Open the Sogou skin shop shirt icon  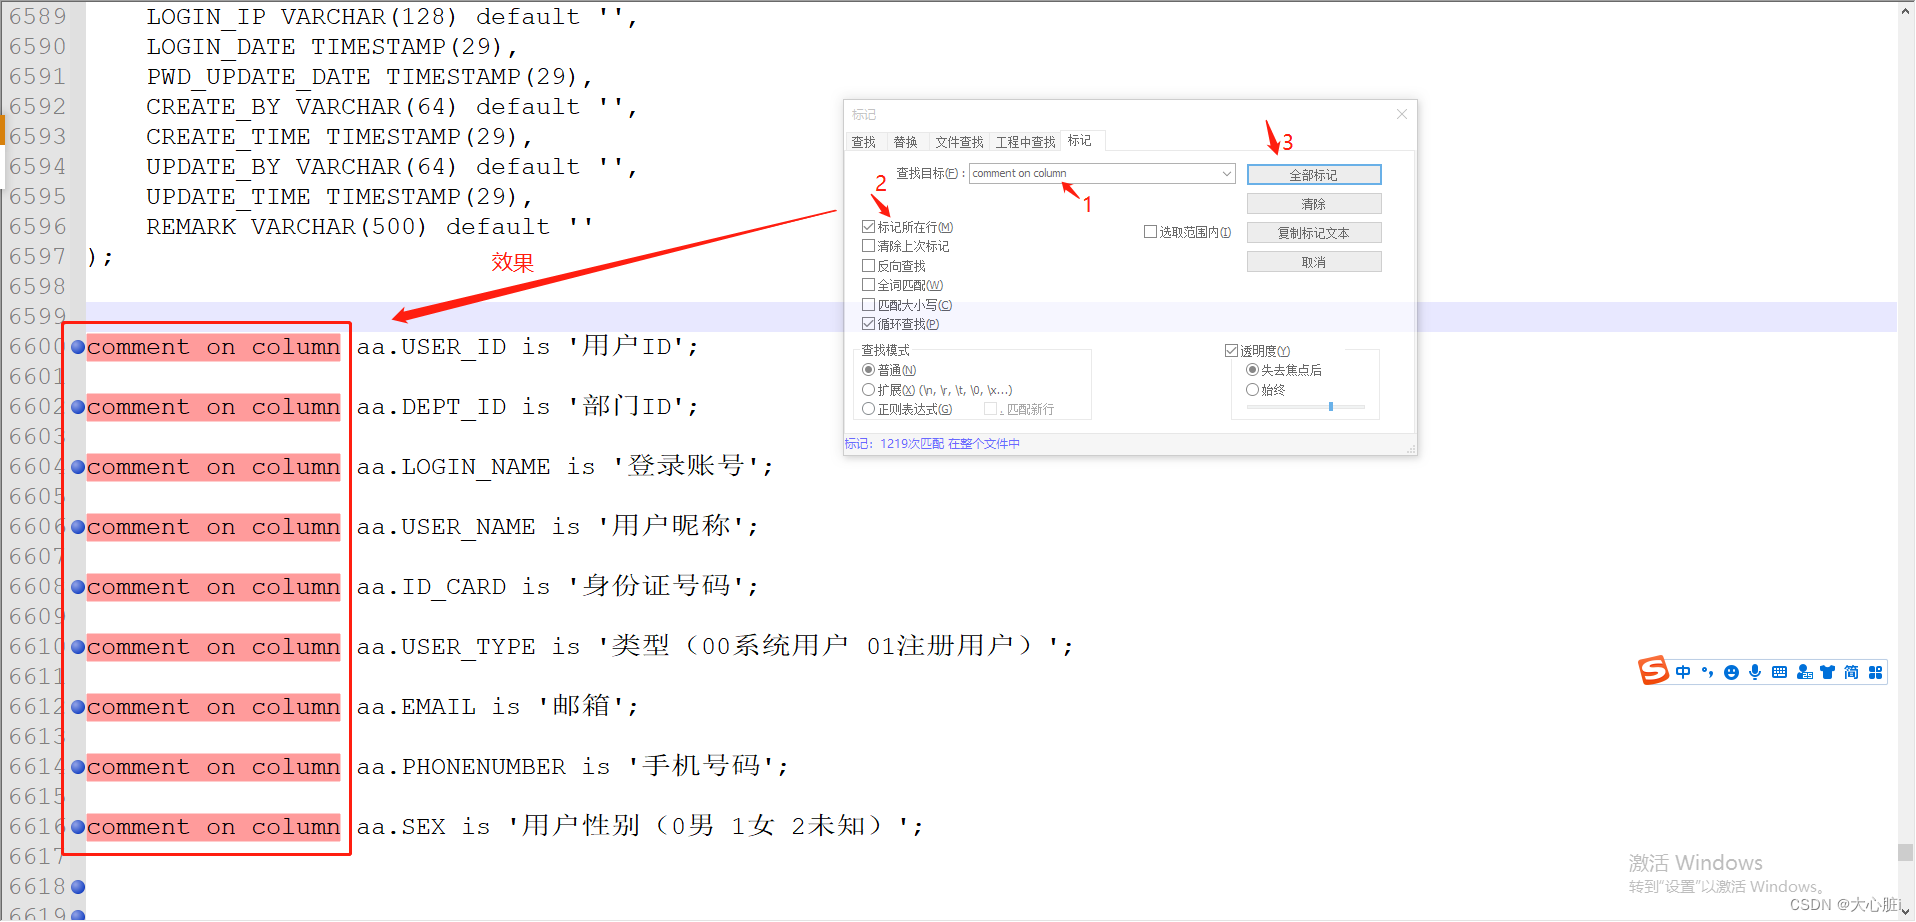1827,672
